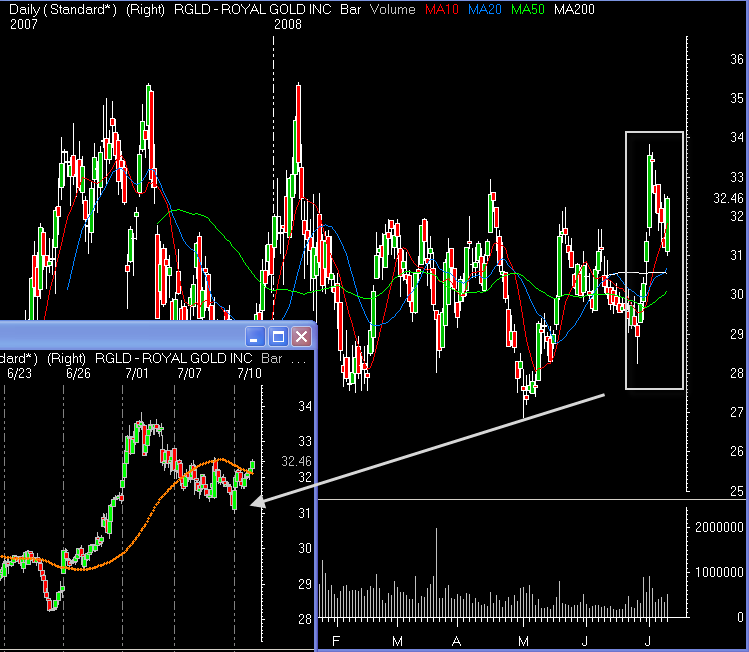Click the Volume legend label in main chart
Image resolution: width=749 pixels, height=652 pixels.
click(393, 9)
